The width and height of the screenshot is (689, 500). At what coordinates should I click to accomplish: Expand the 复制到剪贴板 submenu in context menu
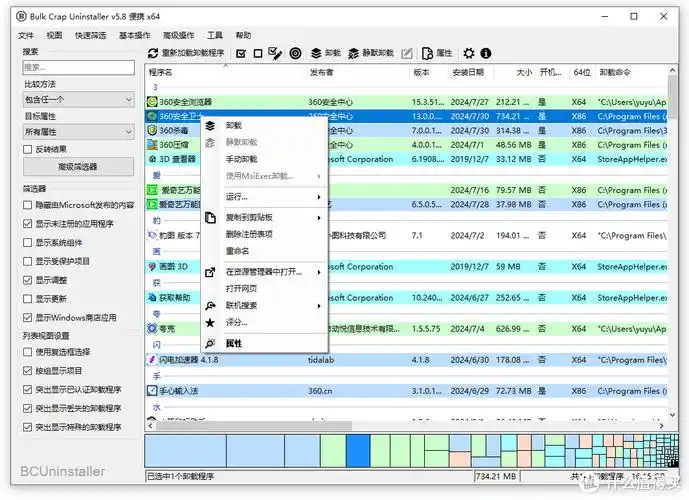263,217
